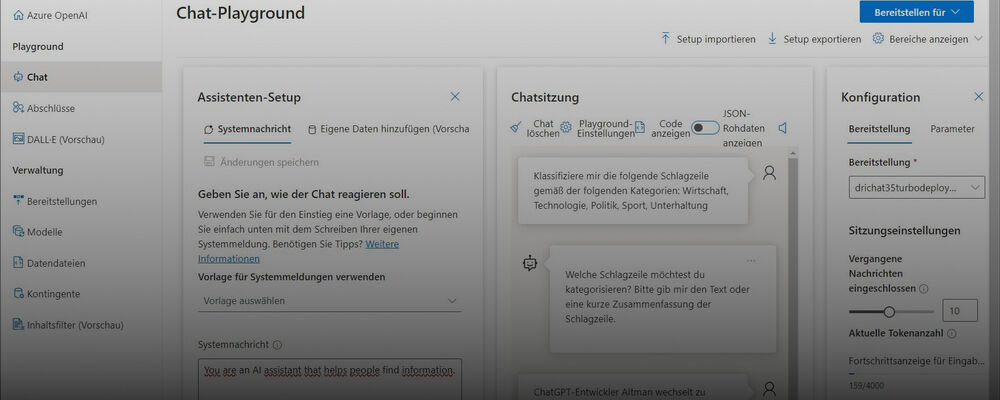Click Setup exportieren
The width and height of the screenshot is (1000, 400).
coord(814,39)
